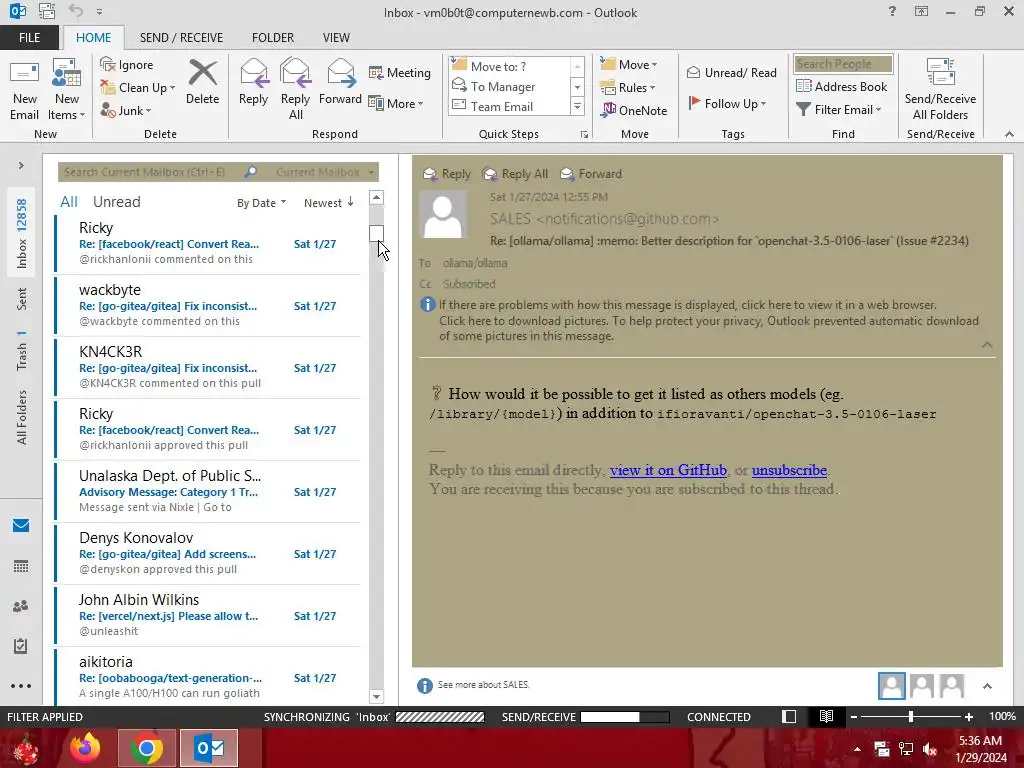Screen dimensions: 1024x768
Task: Toggle Unread/Read status
Action: click(732, 72)
